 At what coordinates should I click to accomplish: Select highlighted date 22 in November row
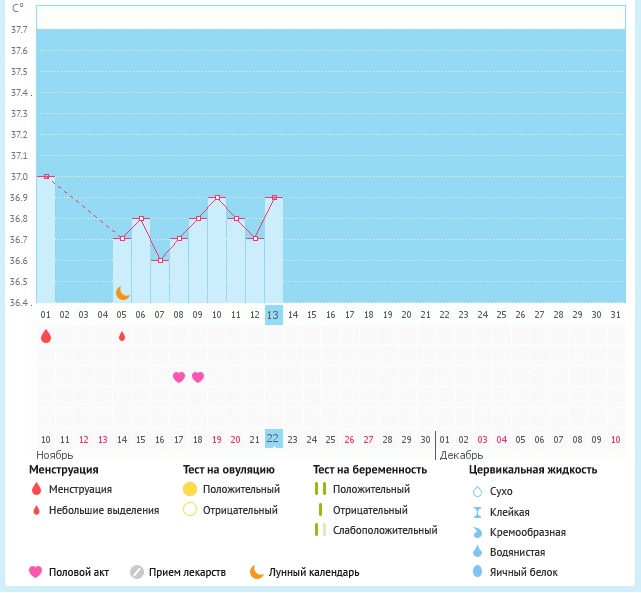(273, 439)
